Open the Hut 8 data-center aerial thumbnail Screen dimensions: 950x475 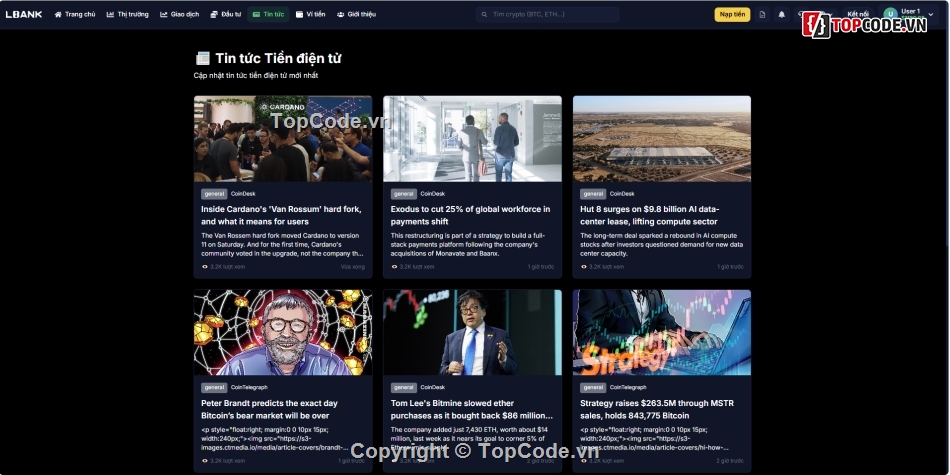coord(662,139)
